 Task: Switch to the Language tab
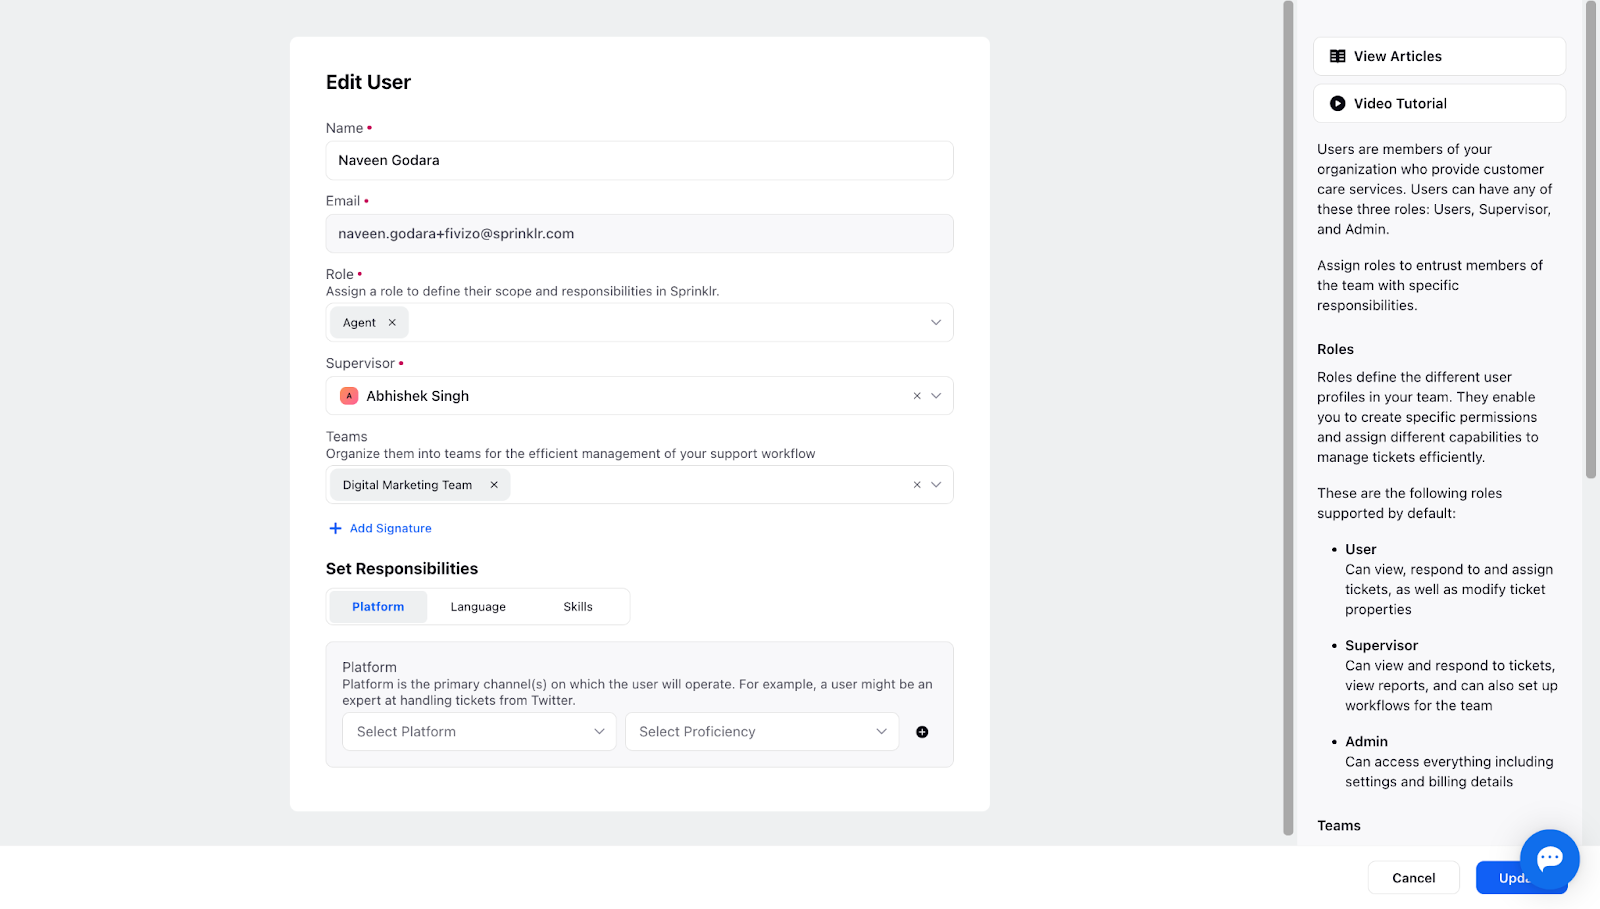click(x=478, y=607)
